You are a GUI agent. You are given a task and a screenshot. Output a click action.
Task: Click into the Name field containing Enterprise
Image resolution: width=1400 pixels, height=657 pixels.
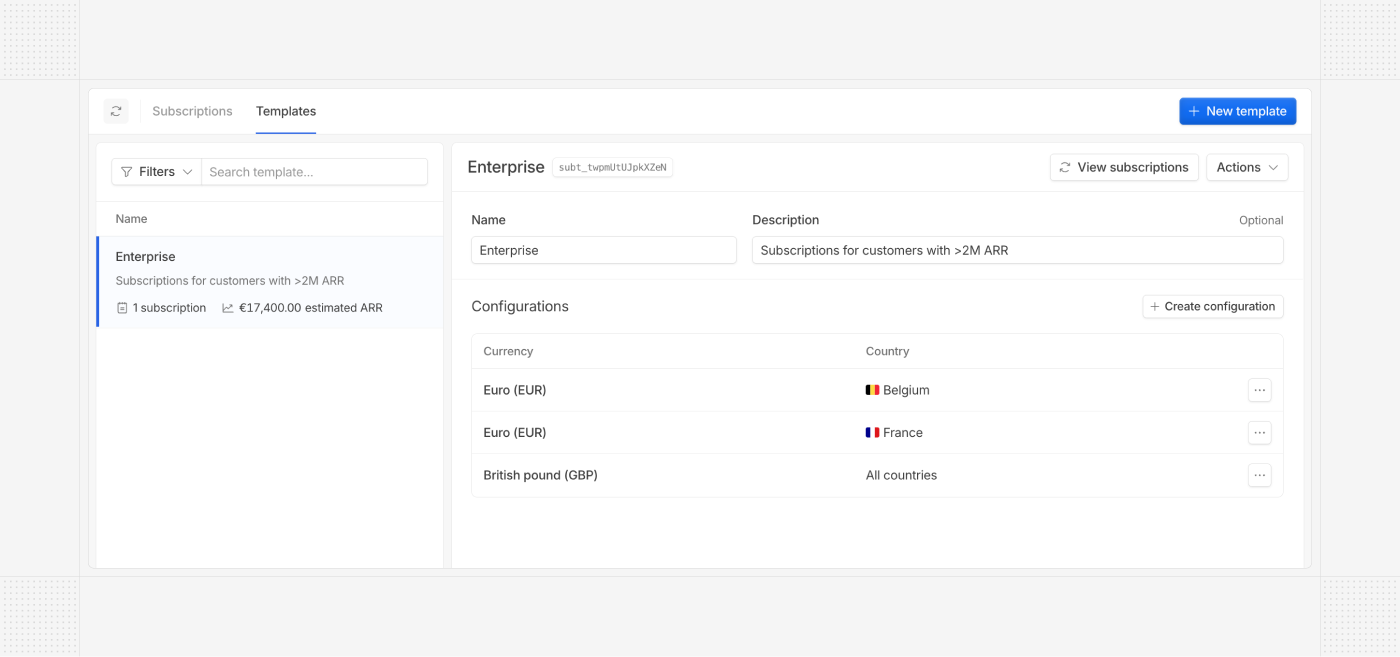click(x=603, y=250)
